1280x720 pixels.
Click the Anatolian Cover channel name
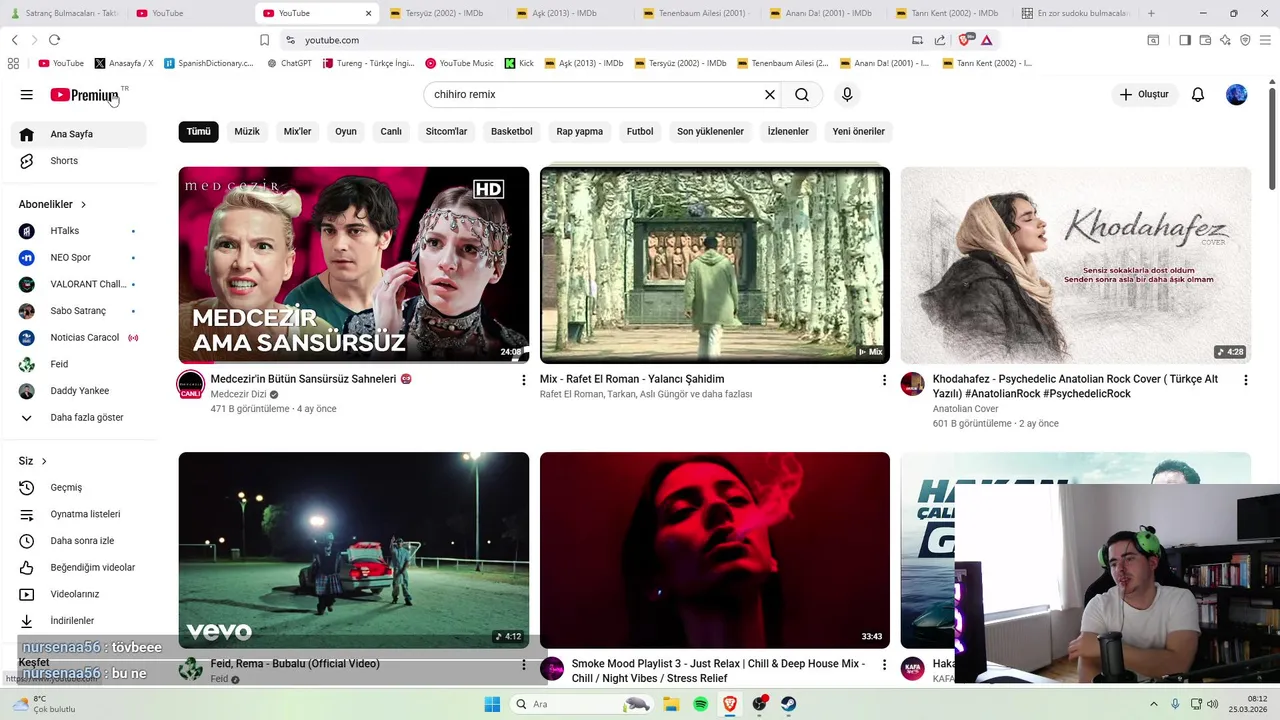click(x=965, y=409)
